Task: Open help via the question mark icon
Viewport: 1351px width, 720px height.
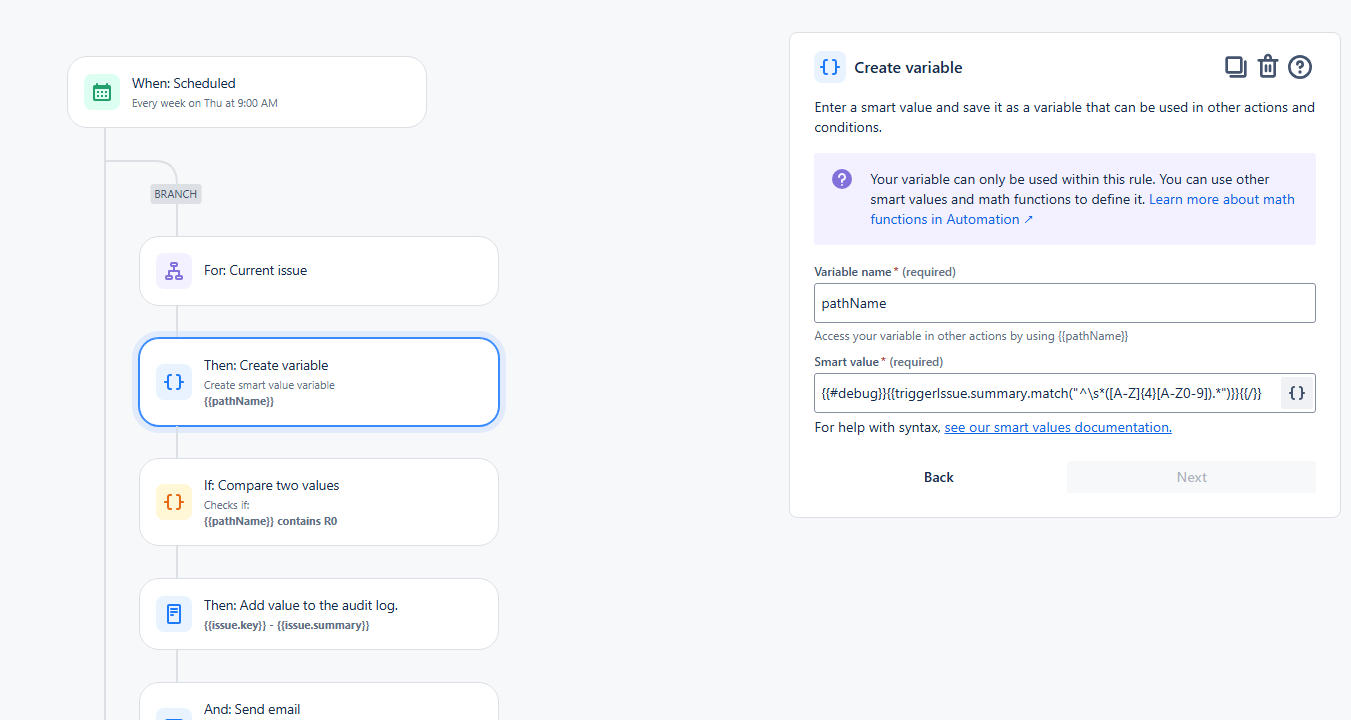Action: [x=1299, y=66]
